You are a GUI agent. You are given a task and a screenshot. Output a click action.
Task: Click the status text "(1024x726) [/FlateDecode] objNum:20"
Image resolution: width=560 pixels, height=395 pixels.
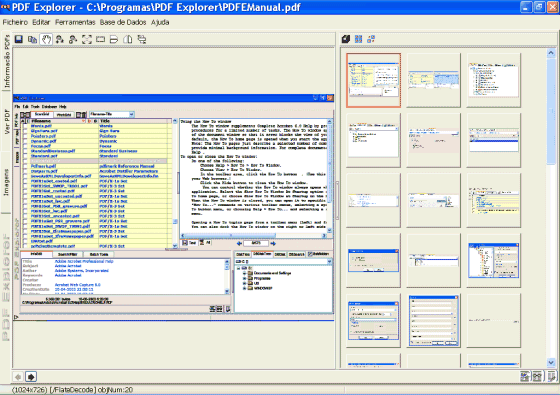pyautogui.click(x=72, y=390)
